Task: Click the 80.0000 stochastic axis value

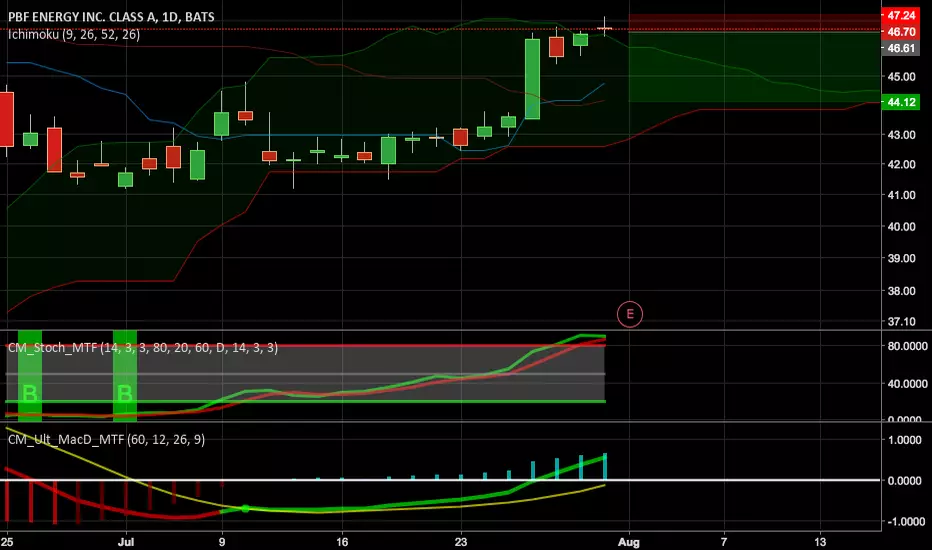Action: pos(907,346)
